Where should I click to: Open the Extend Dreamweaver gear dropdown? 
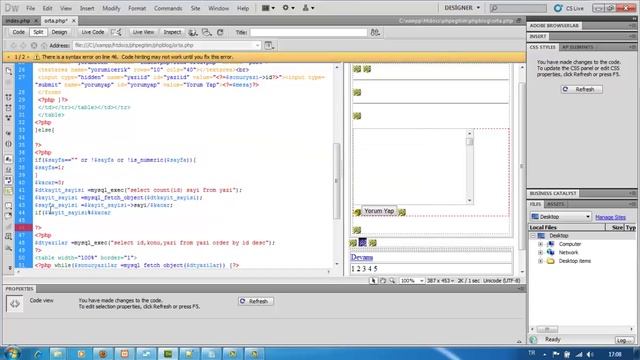click(289, 8)
